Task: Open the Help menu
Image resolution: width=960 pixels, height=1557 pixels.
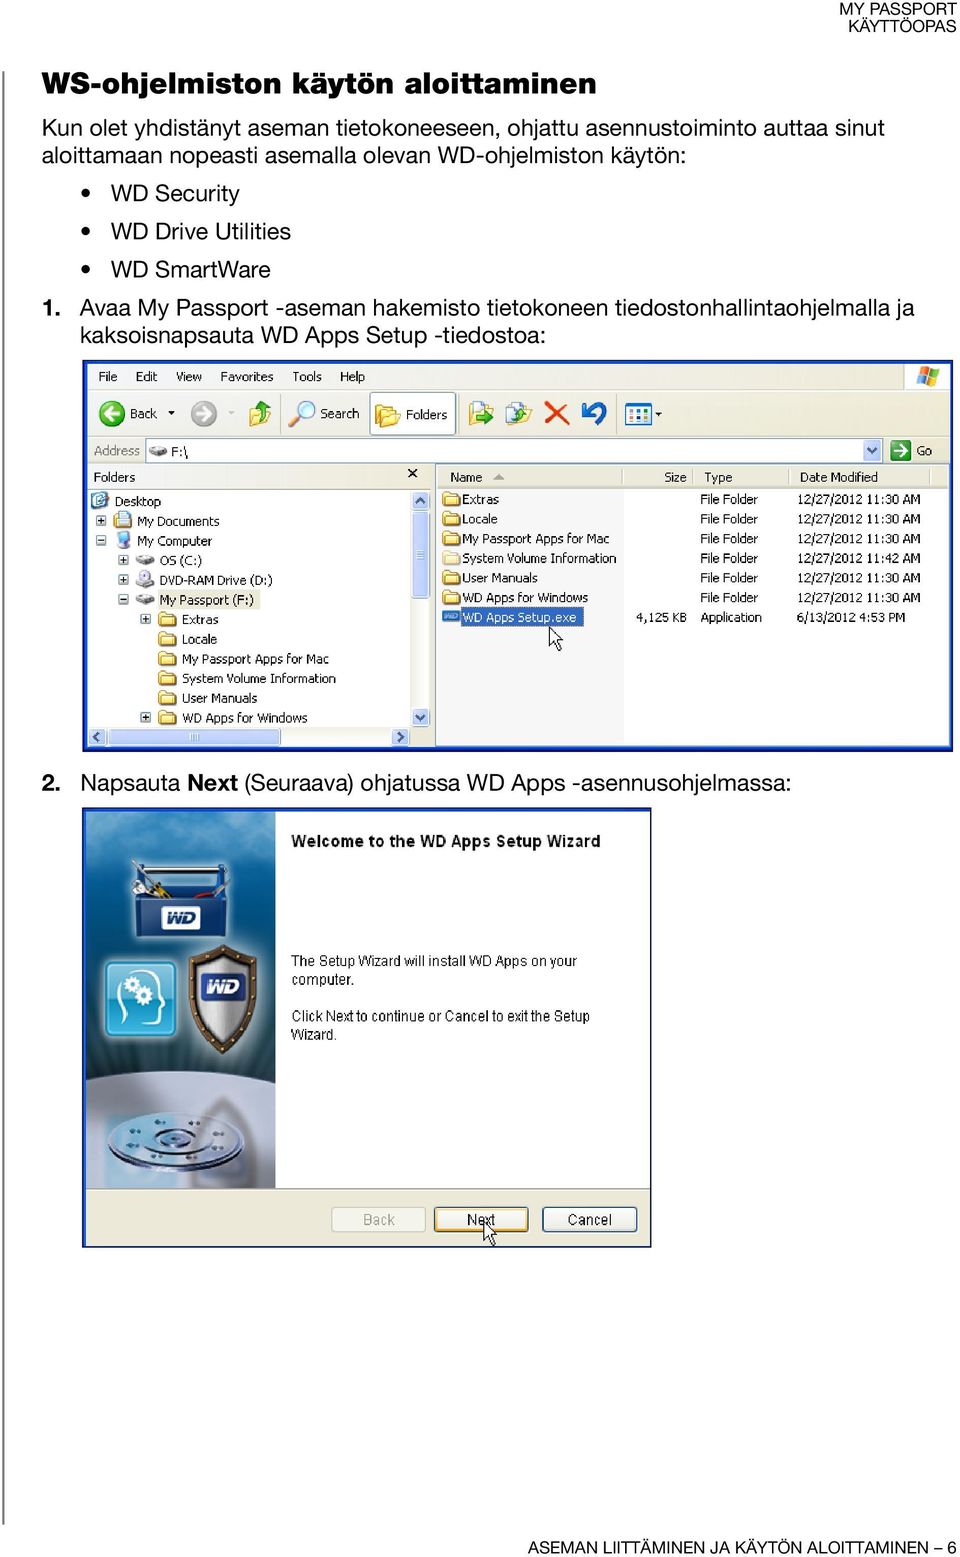Action: 352,377
